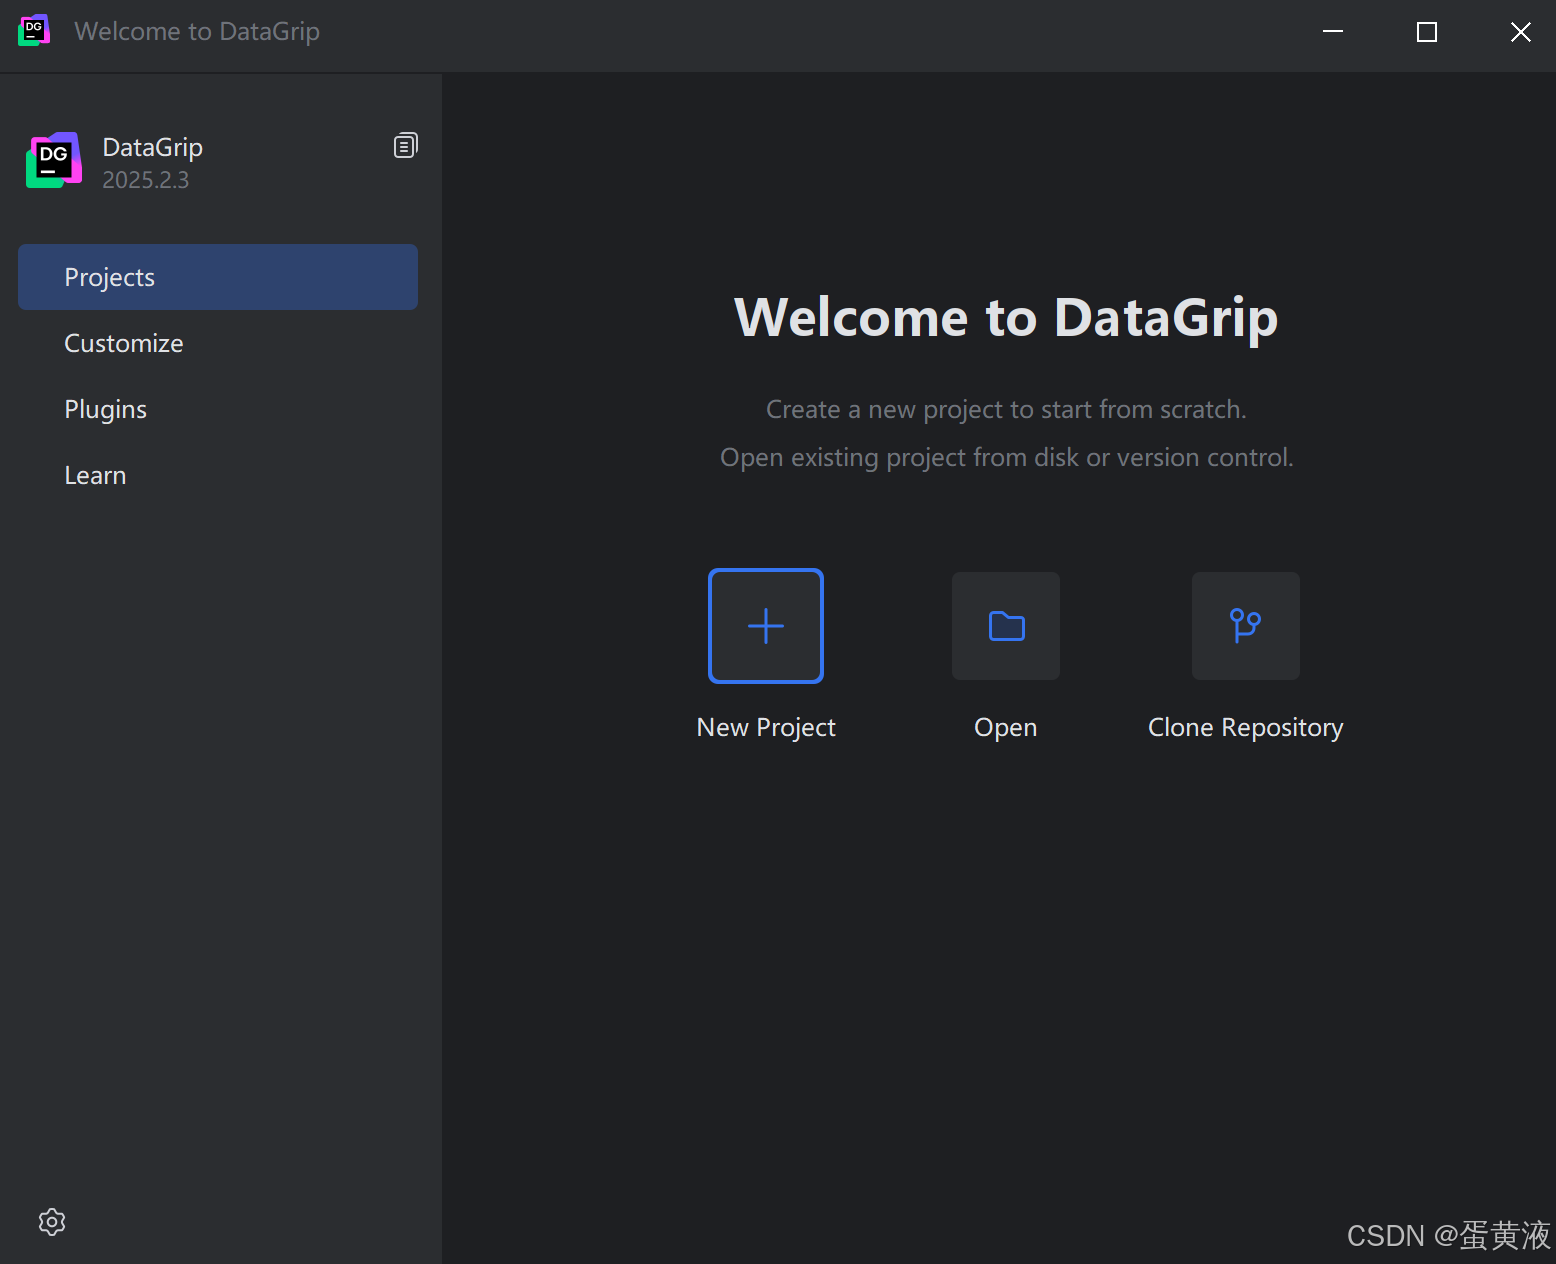The image size is (1556, 1264).
Task: Click the Open label
Action: point(1006,728)
